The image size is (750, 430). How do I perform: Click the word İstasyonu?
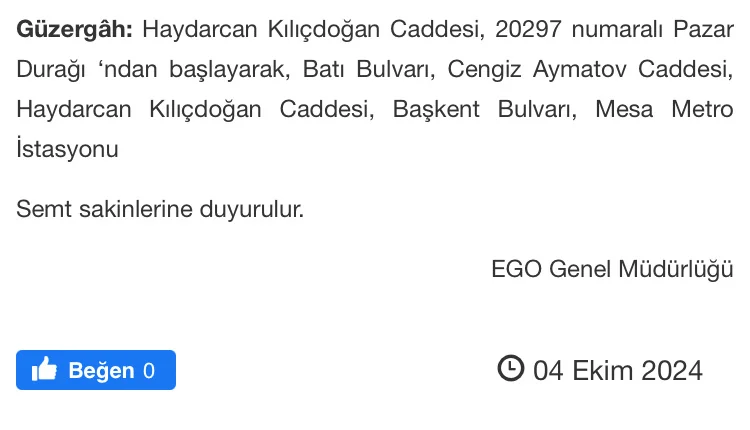68,150
